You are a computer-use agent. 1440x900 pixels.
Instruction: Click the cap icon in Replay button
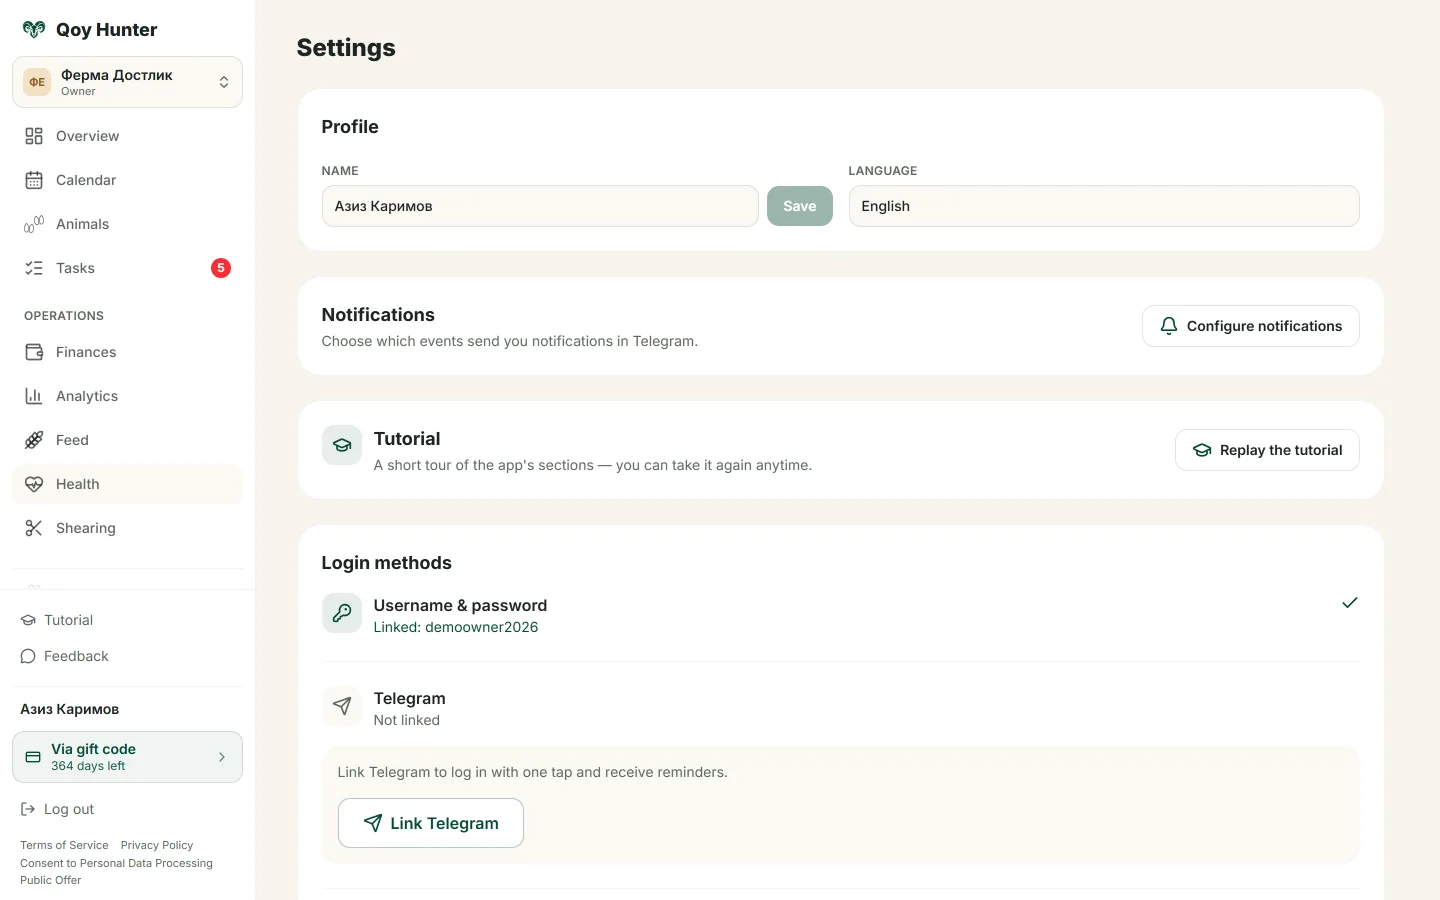tap(1202, 450)
